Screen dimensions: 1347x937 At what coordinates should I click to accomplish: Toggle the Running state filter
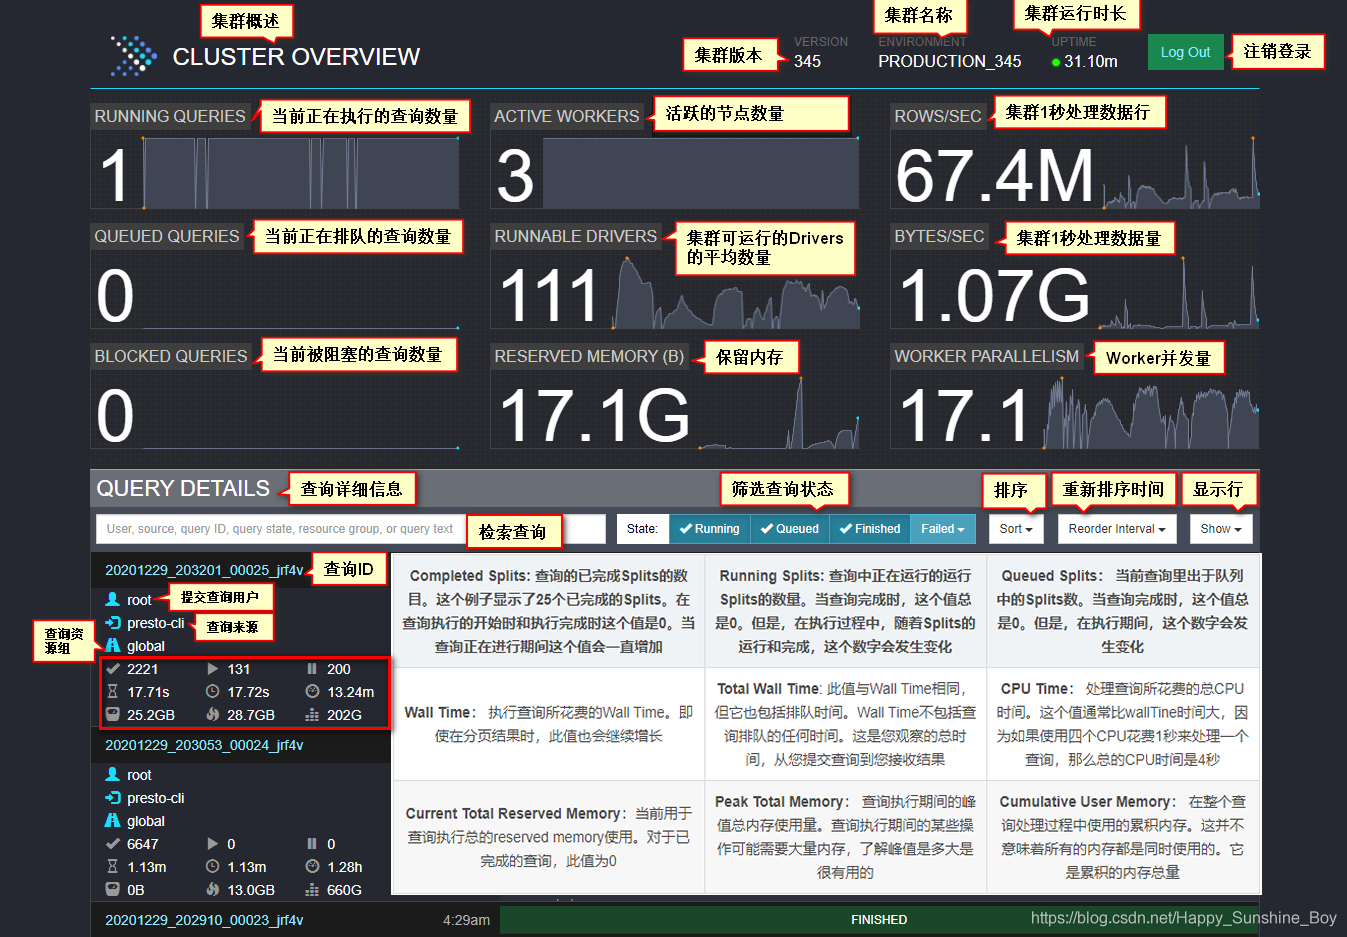[709, 528]
